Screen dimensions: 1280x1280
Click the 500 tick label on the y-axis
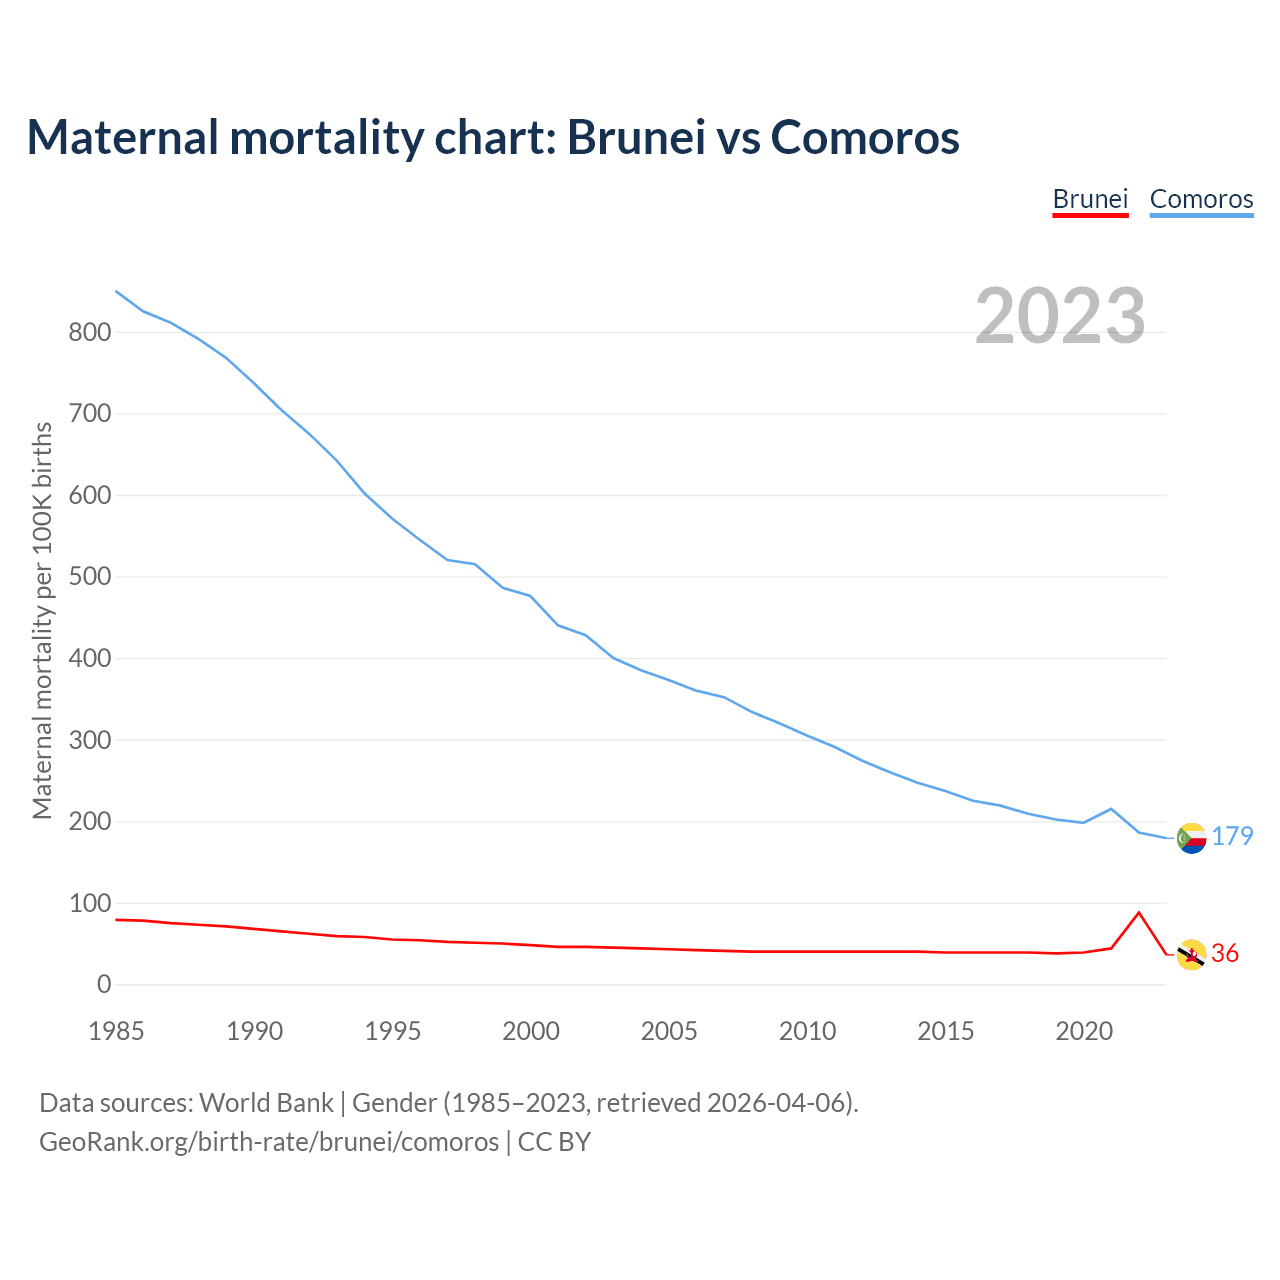(x=89, y=577)
